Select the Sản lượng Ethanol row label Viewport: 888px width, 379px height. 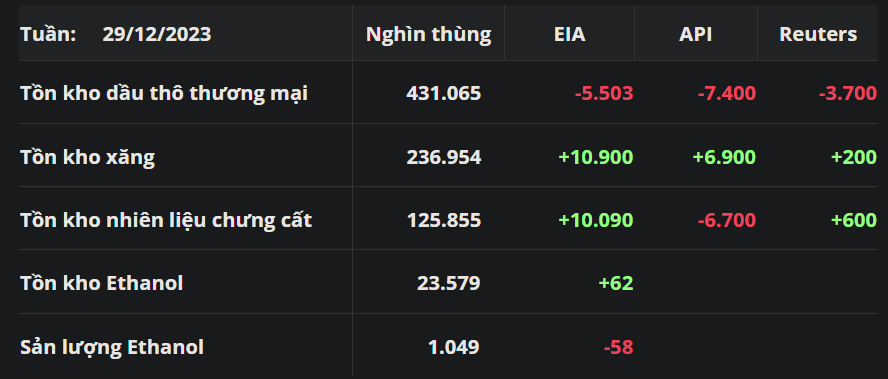pos(112,347)
